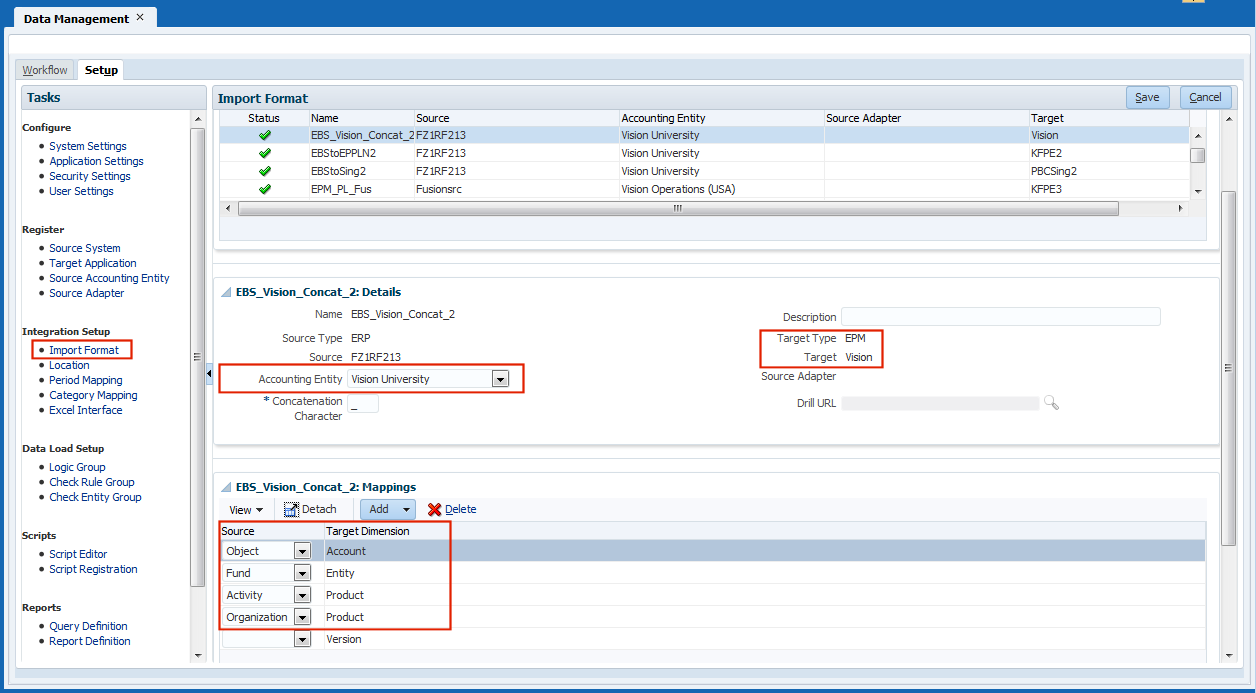Open the View menu in Mappings

tap(245, 509)
